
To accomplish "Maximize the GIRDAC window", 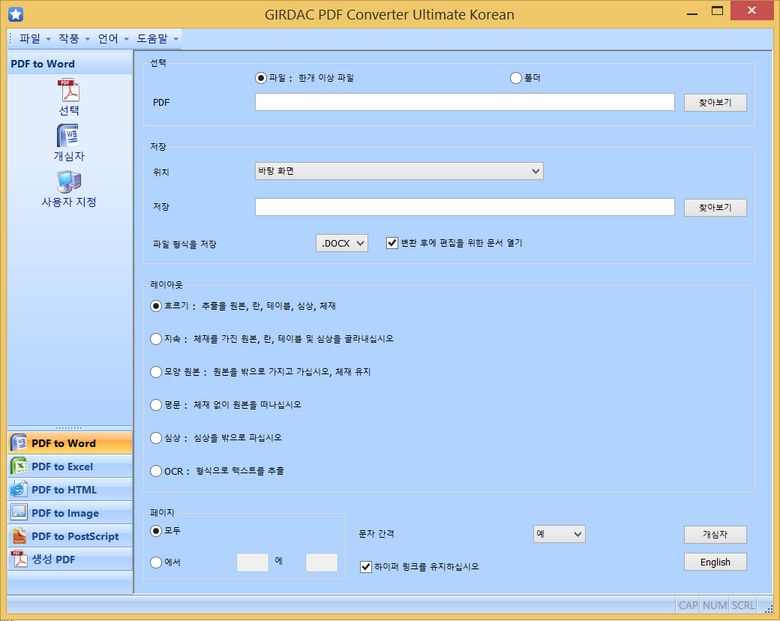I will coord(717,11).
